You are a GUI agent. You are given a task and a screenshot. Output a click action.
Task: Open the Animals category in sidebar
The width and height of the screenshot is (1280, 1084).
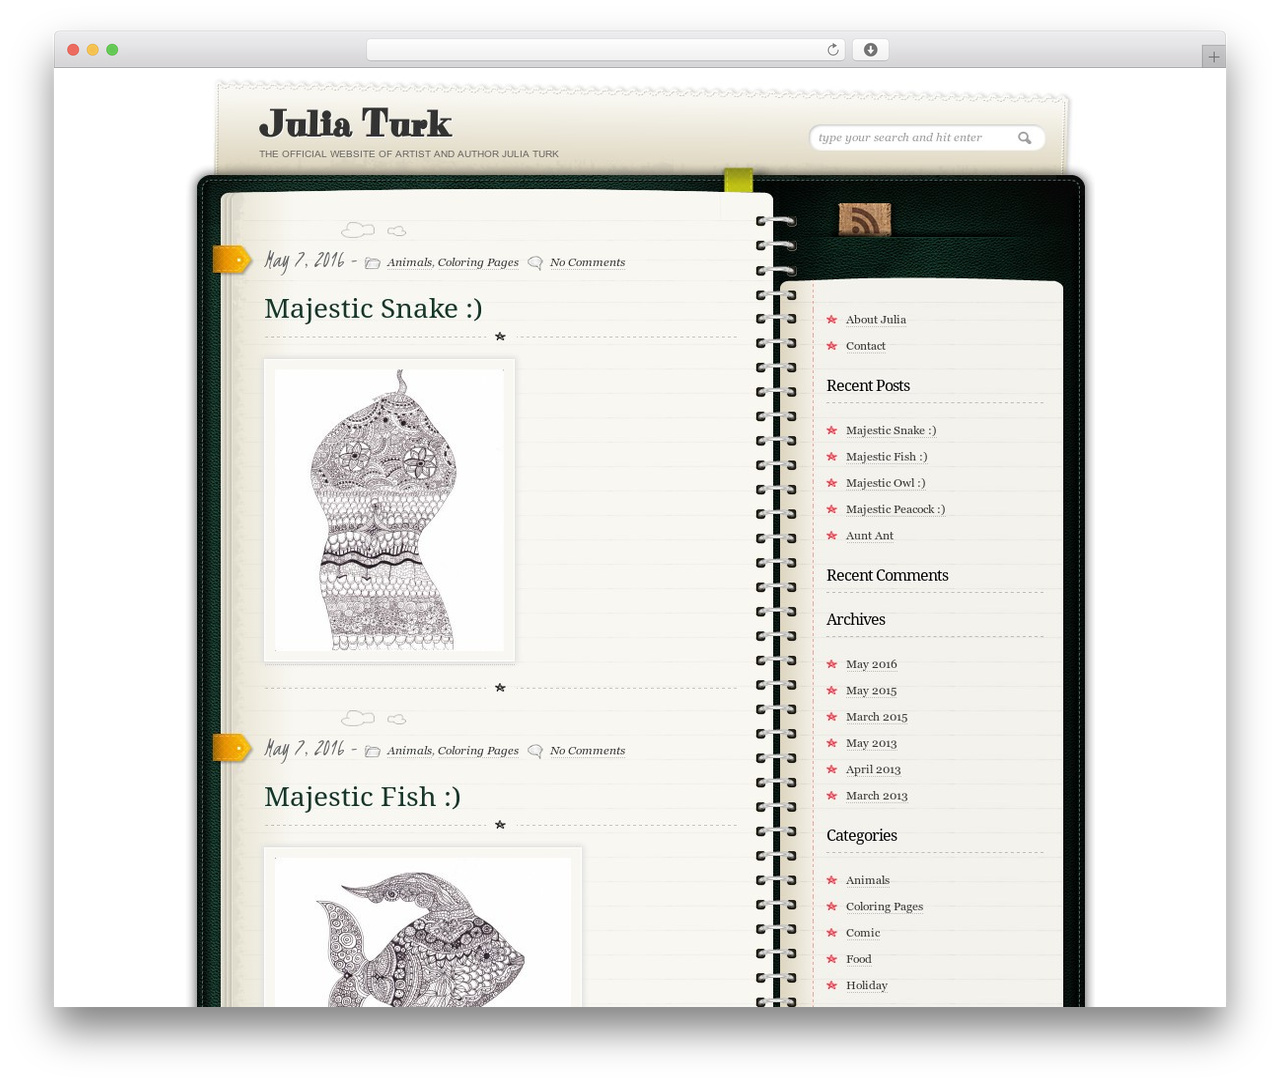[868, 880]
